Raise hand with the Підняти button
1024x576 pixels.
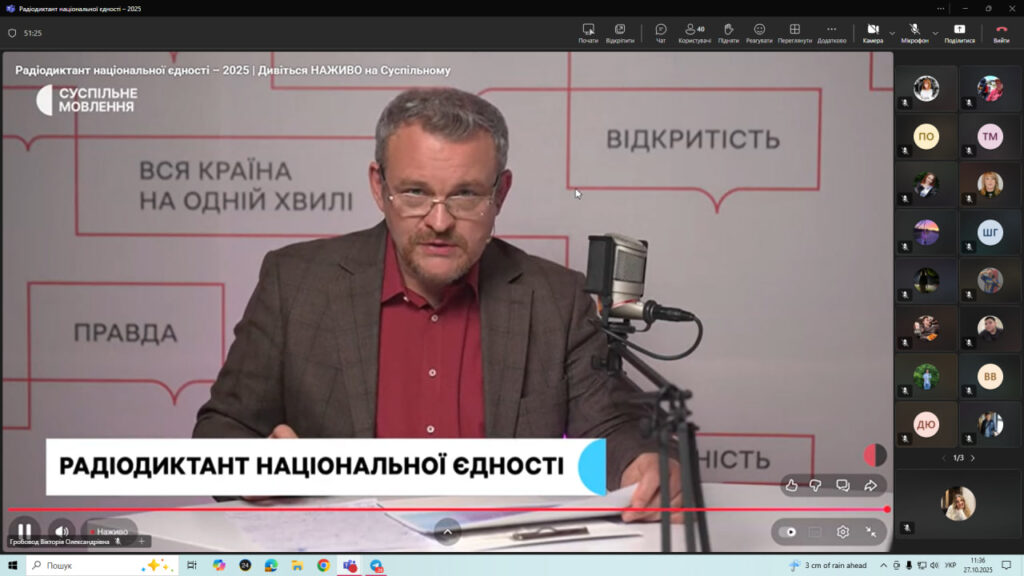click(728, 33)
